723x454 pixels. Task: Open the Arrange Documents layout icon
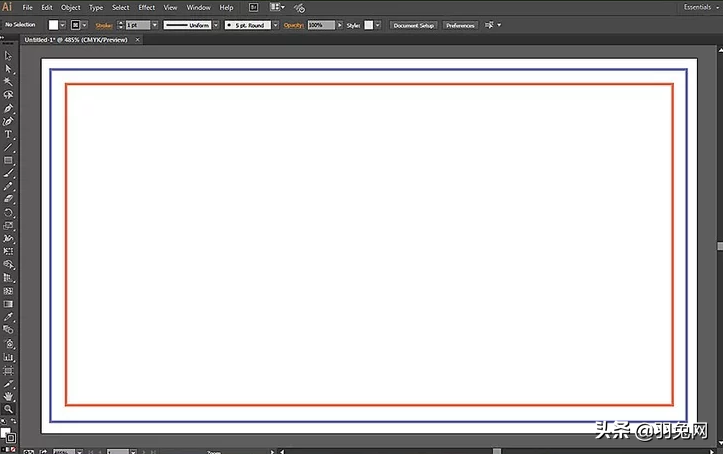(x=277, y=7)
